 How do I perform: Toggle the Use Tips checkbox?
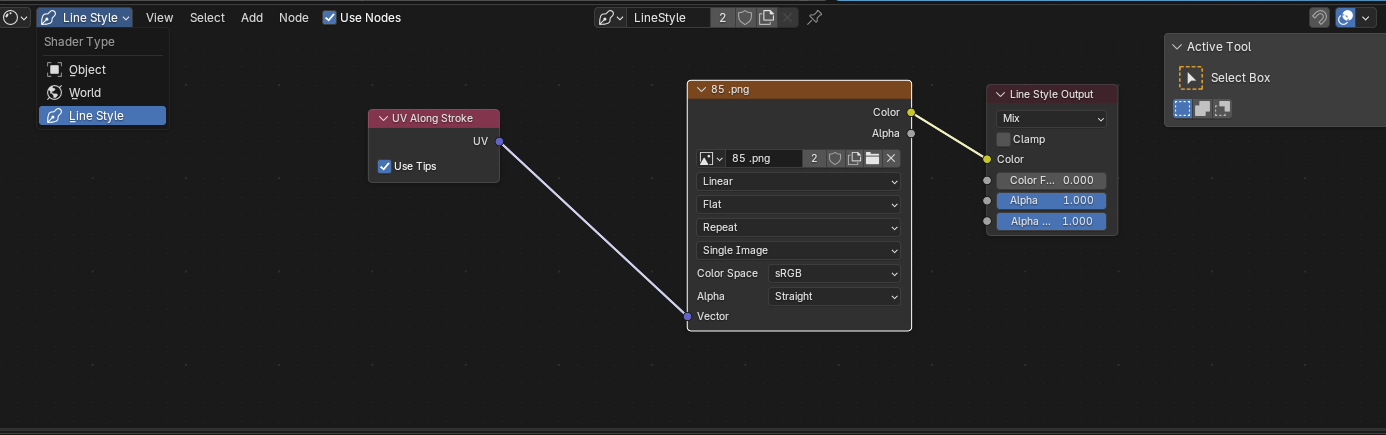pyautogui.click(x=384, y=166)
